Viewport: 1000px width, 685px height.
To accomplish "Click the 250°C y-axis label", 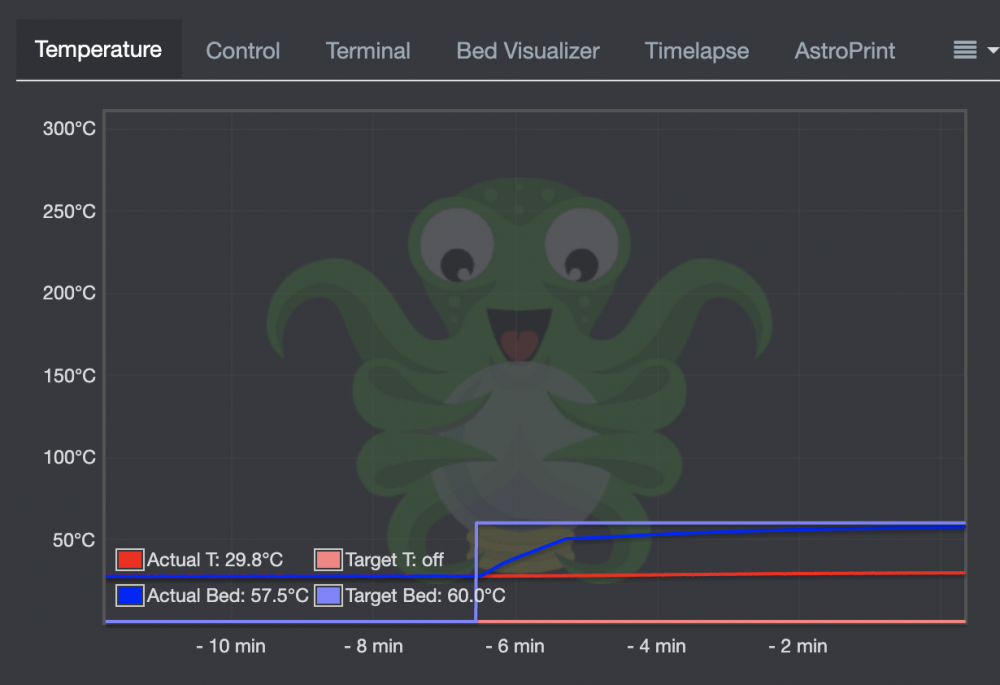I will pyautogui.click(x=69, y=212).
